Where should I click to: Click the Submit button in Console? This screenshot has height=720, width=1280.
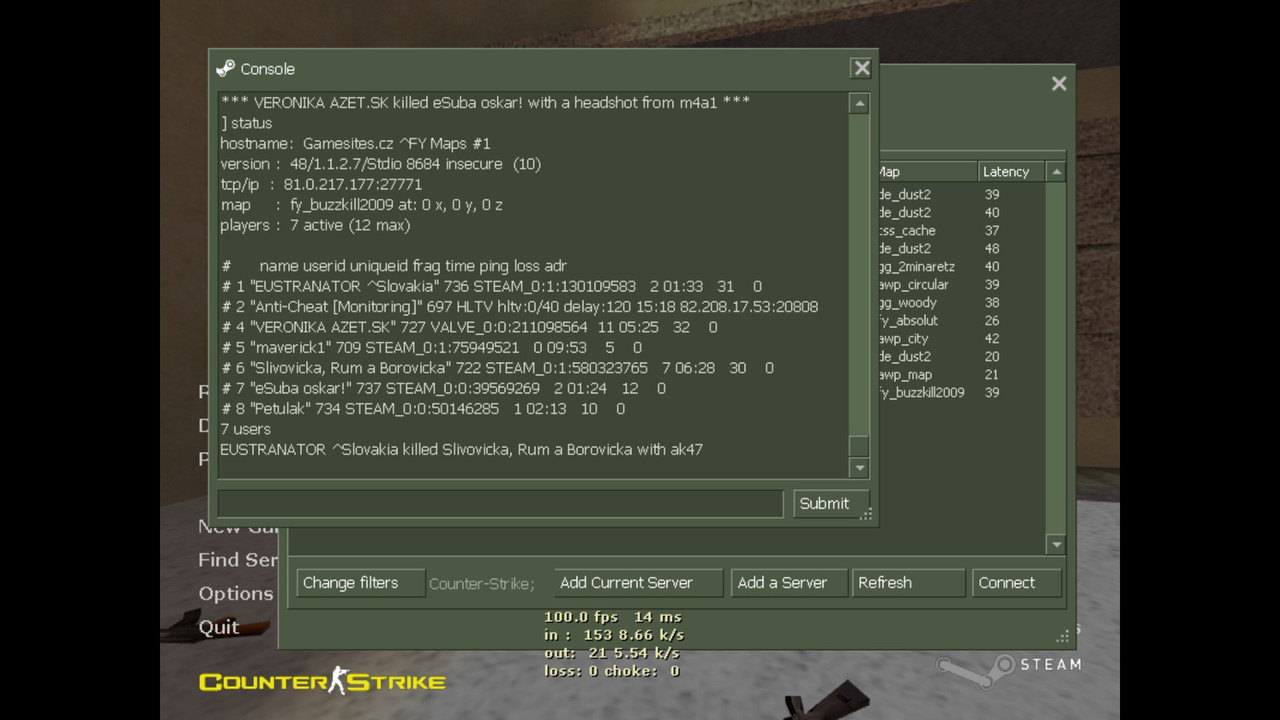tap(831, 503)
